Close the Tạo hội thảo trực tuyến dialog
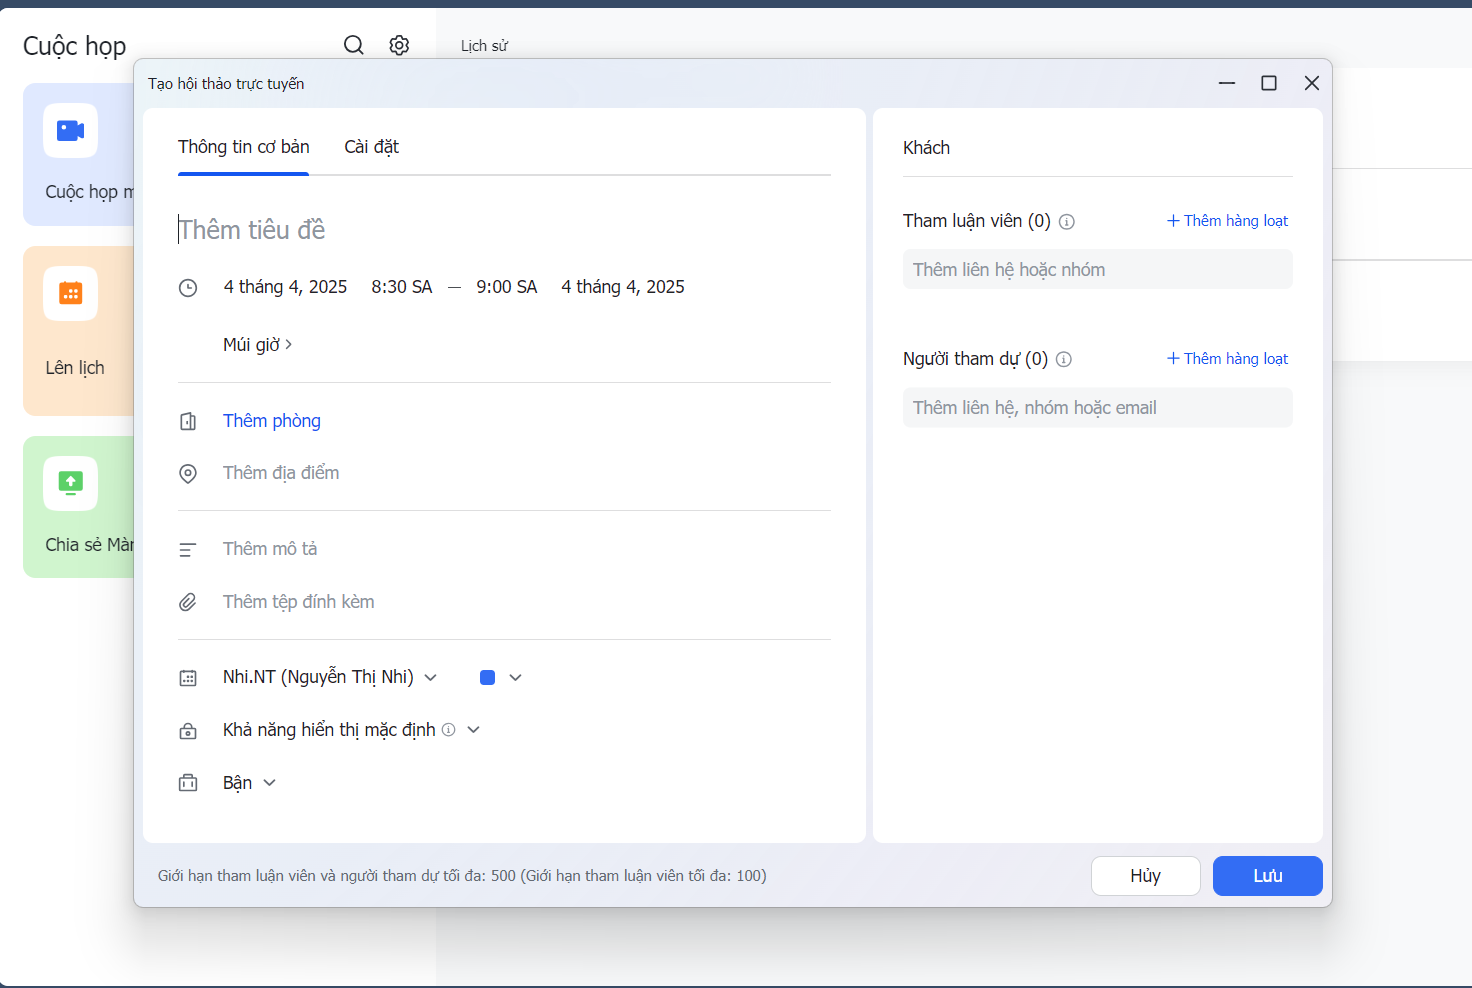The width and height of the screenshot is (1472, 988). pos(1312,83)
